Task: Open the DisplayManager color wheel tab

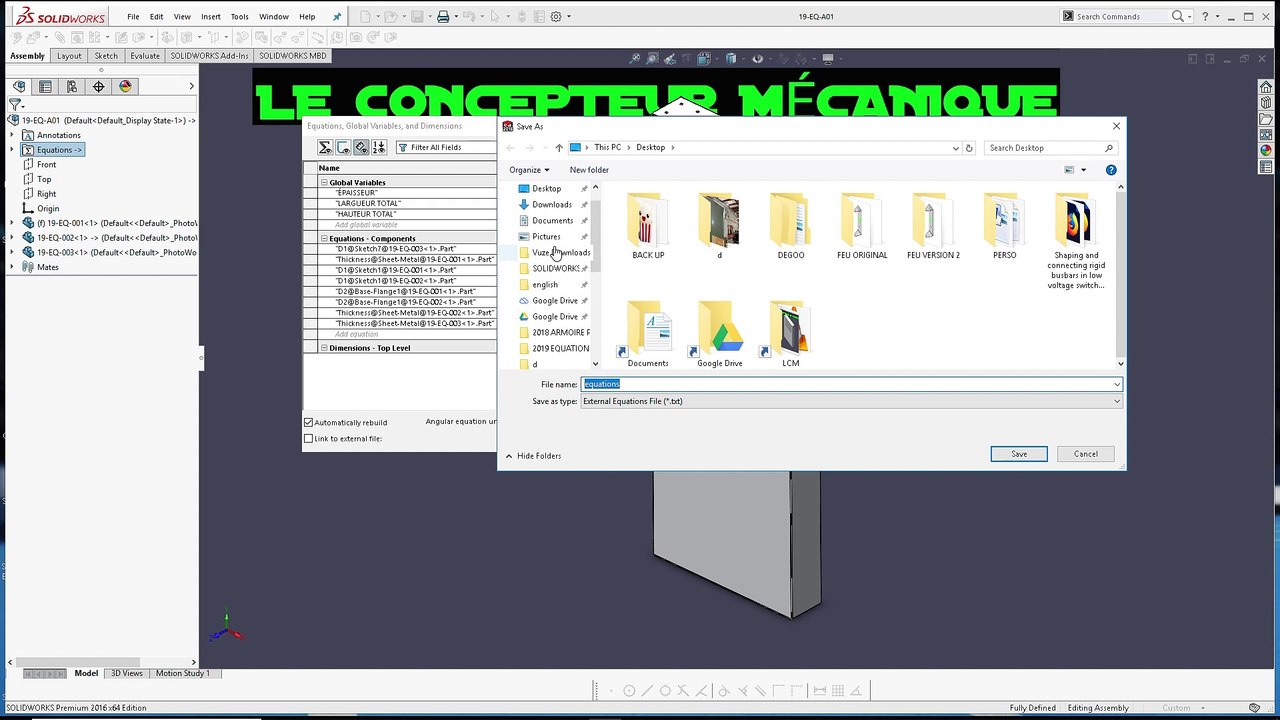Action: coord(125,87)
